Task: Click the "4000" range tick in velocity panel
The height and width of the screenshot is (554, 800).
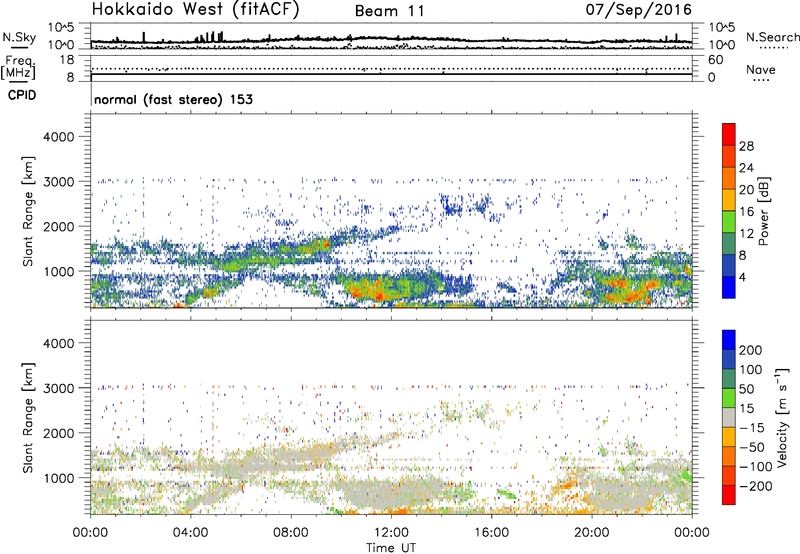Action: (58, 343)
